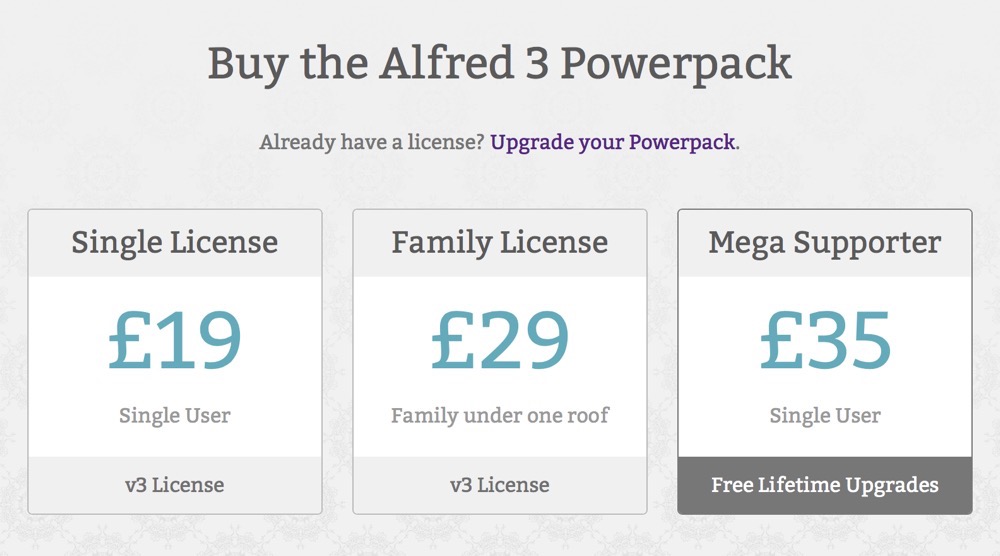
Task: Click the word Powerpack in the main heading
Action: 676,64
